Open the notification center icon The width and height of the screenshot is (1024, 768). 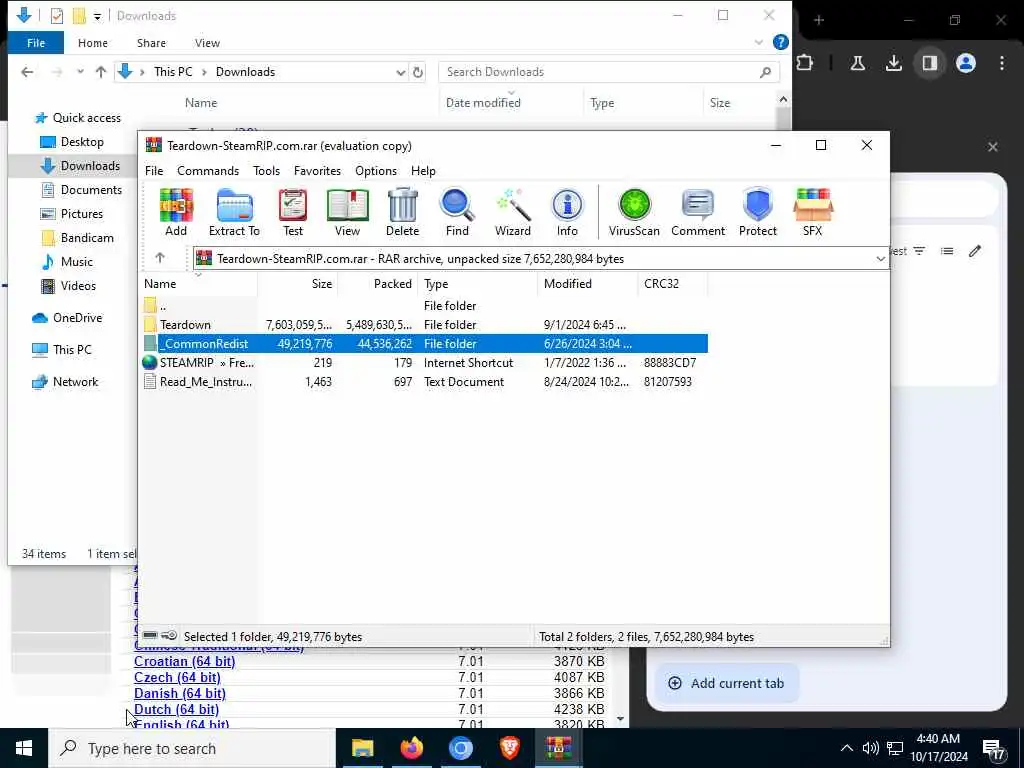click(x=993, y=749)
